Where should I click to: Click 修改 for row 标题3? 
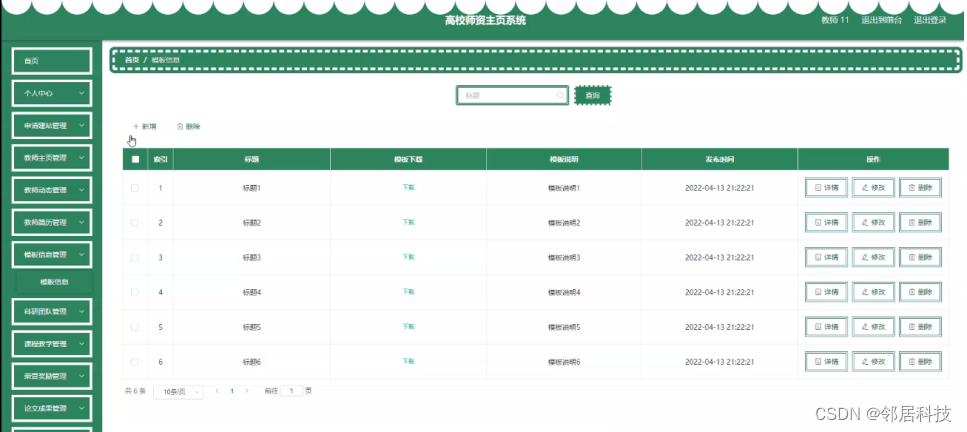point(873,257)
